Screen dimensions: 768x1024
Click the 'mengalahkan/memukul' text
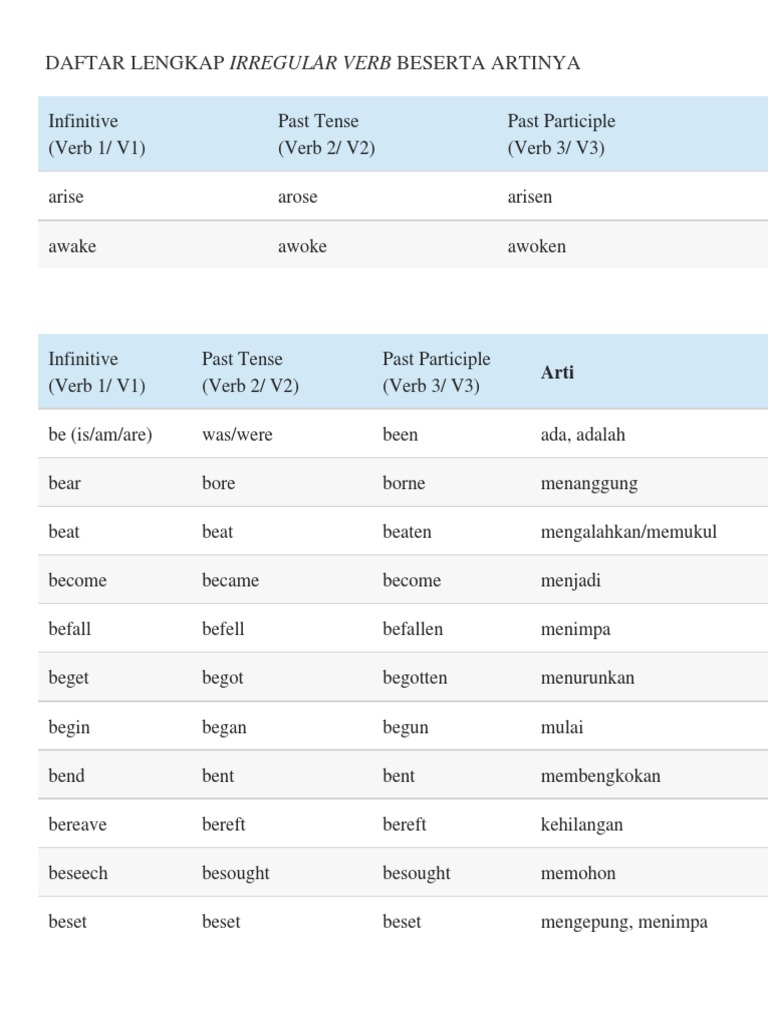click(628, 532)
